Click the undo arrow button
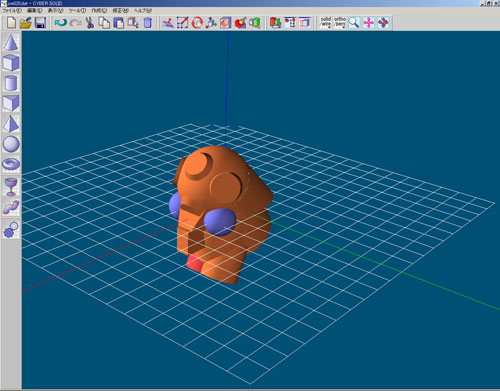 tap(61, 23)
